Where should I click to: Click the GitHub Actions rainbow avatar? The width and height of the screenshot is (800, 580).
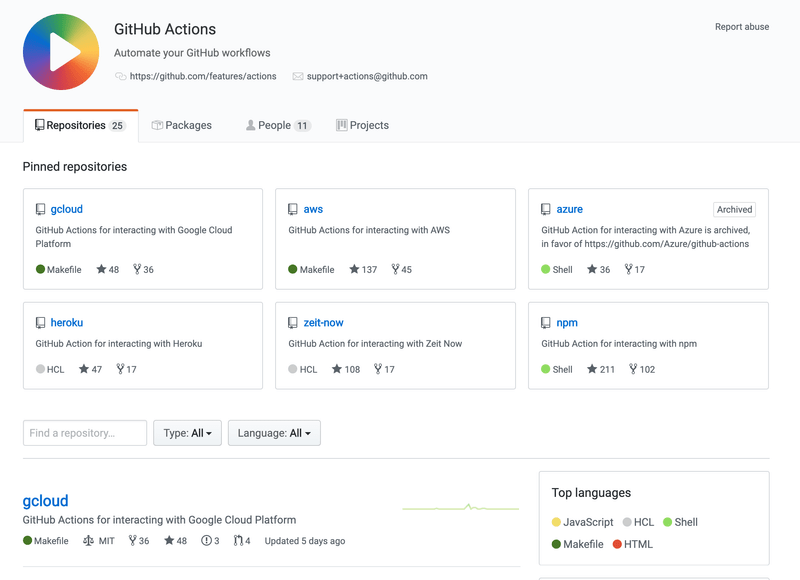pos(60,52)
